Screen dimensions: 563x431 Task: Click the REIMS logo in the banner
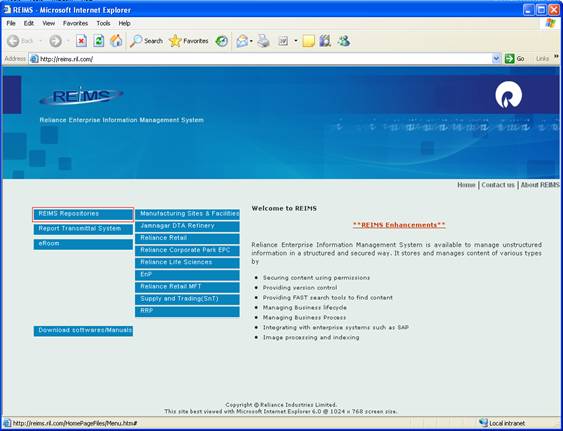coord(81,96)
